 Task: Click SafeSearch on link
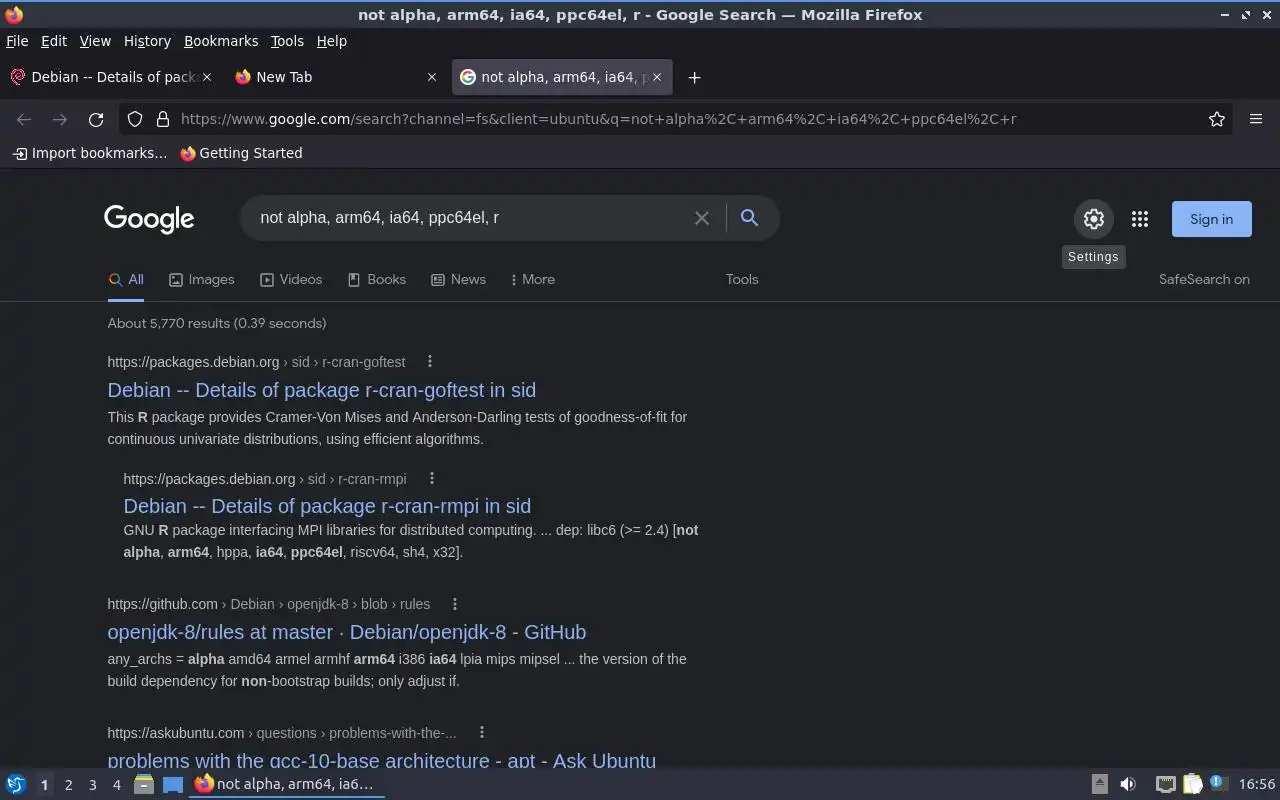[x=1204, y=280]
